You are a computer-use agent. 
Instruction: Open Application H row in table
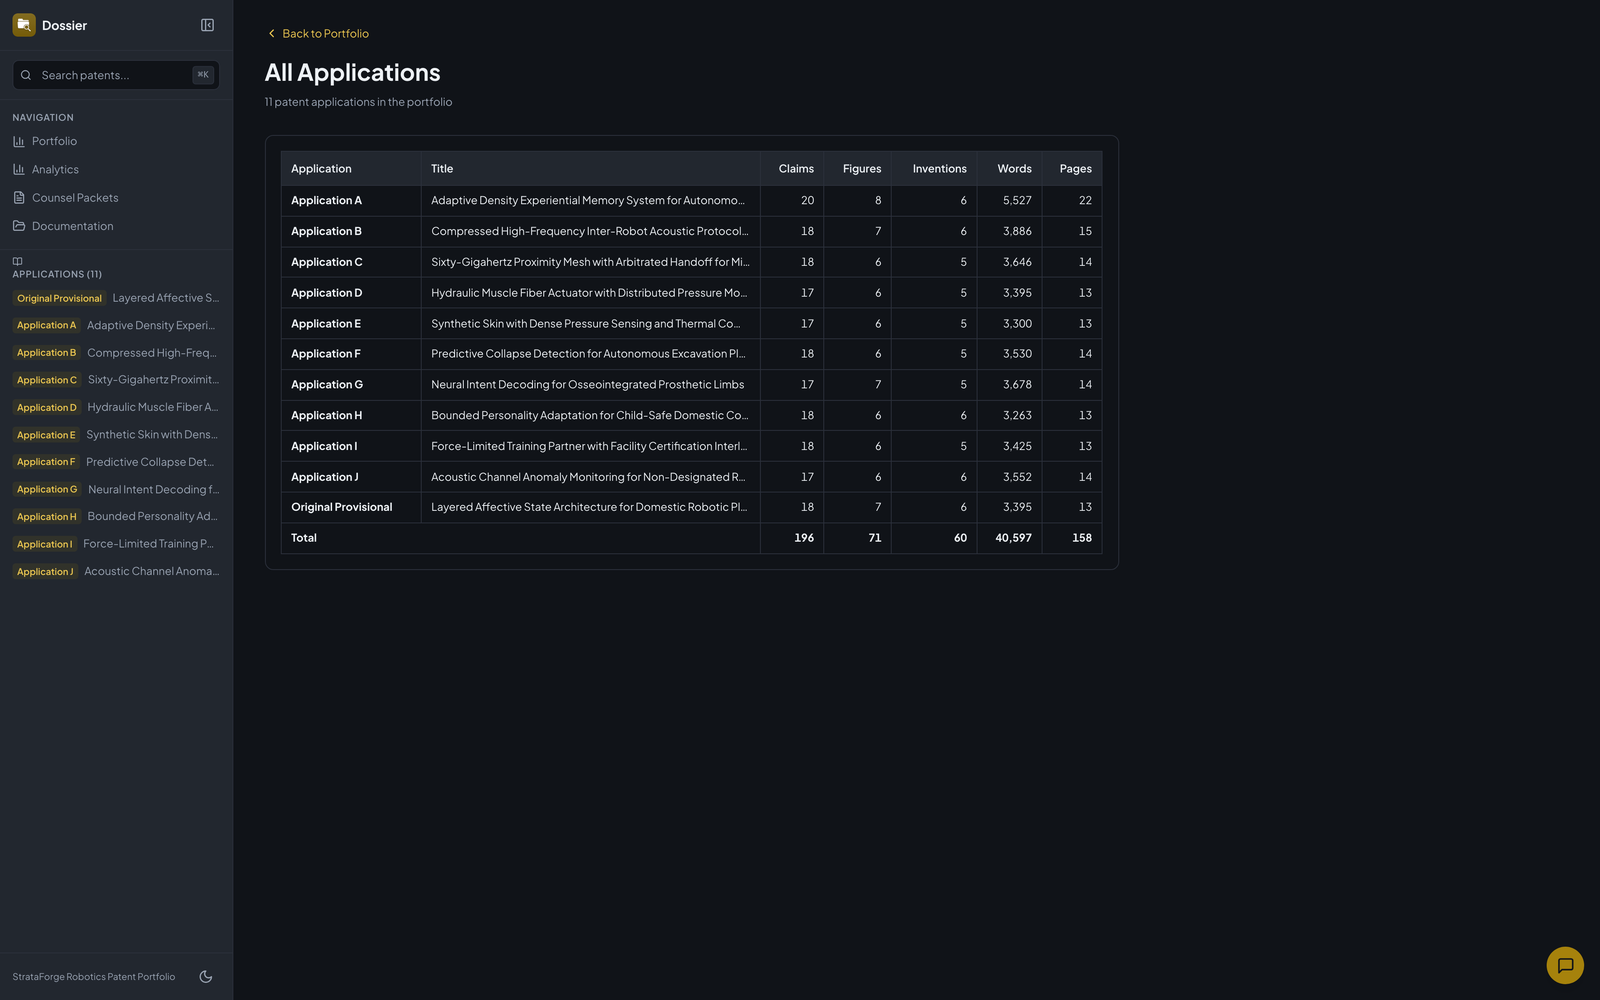tap(691, 415)
